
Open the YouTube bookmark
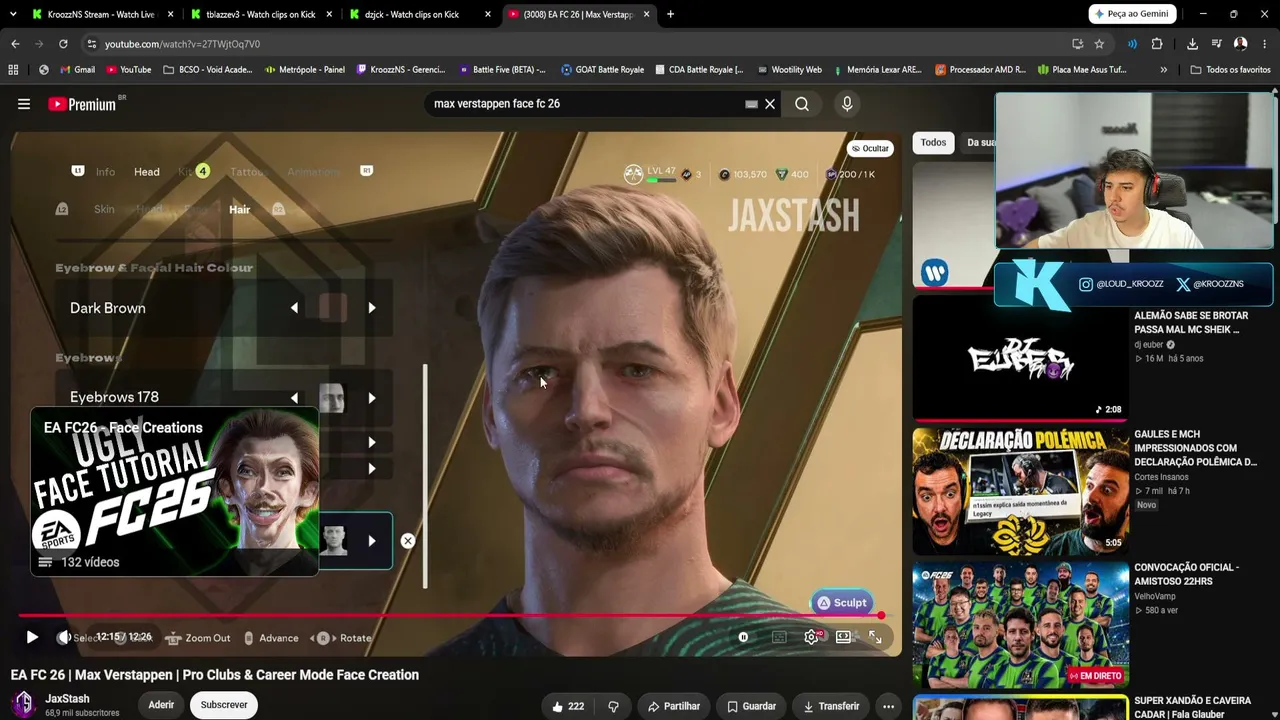pos(128,70)
